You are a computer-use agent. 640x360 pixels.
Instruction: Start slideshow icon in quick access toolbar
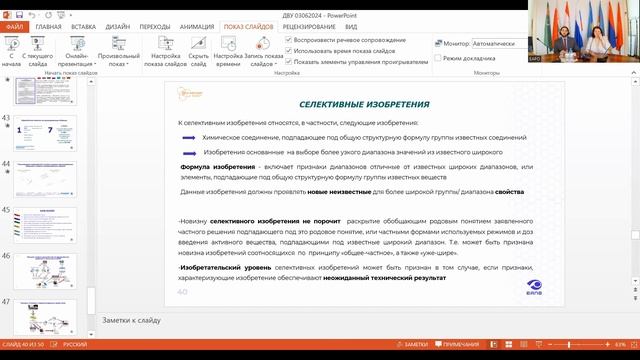click(x=61, y=15)
